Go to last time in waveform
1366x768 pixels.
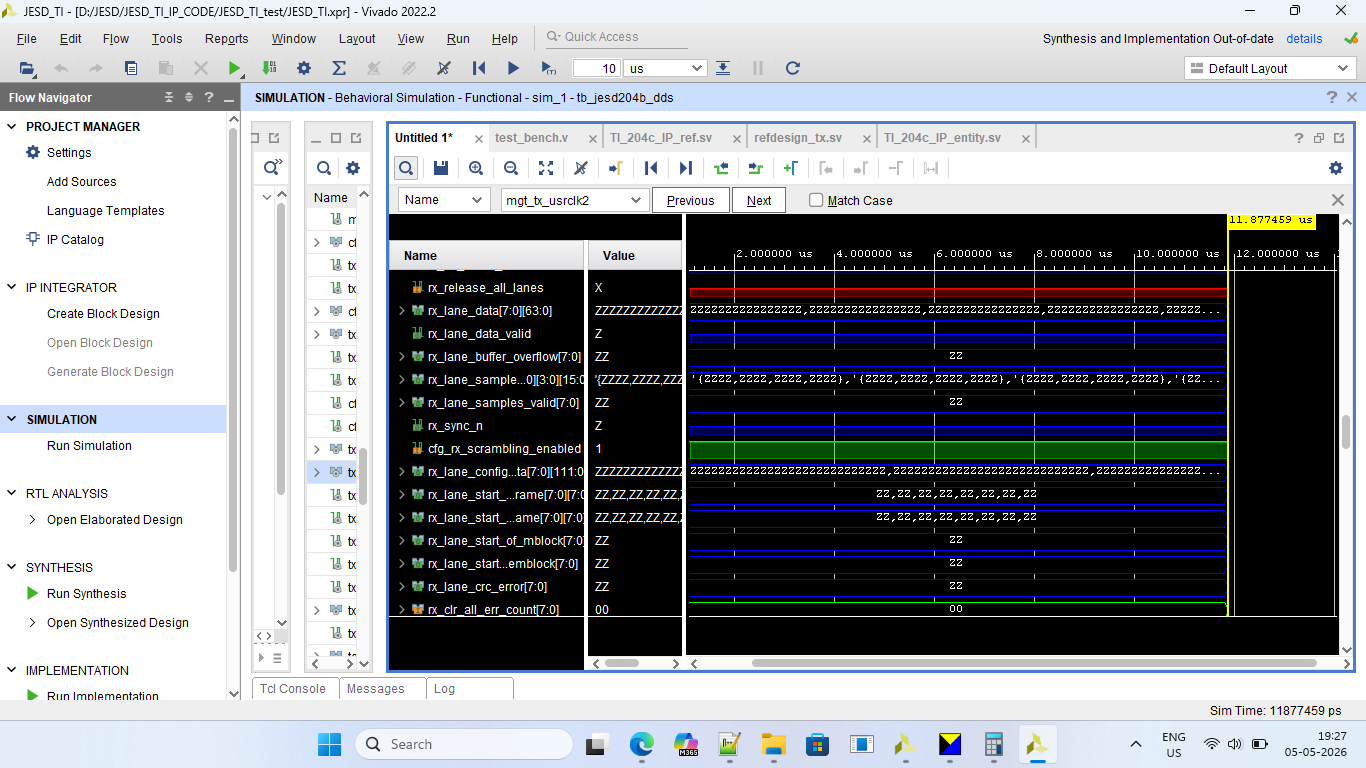[686, 168]
